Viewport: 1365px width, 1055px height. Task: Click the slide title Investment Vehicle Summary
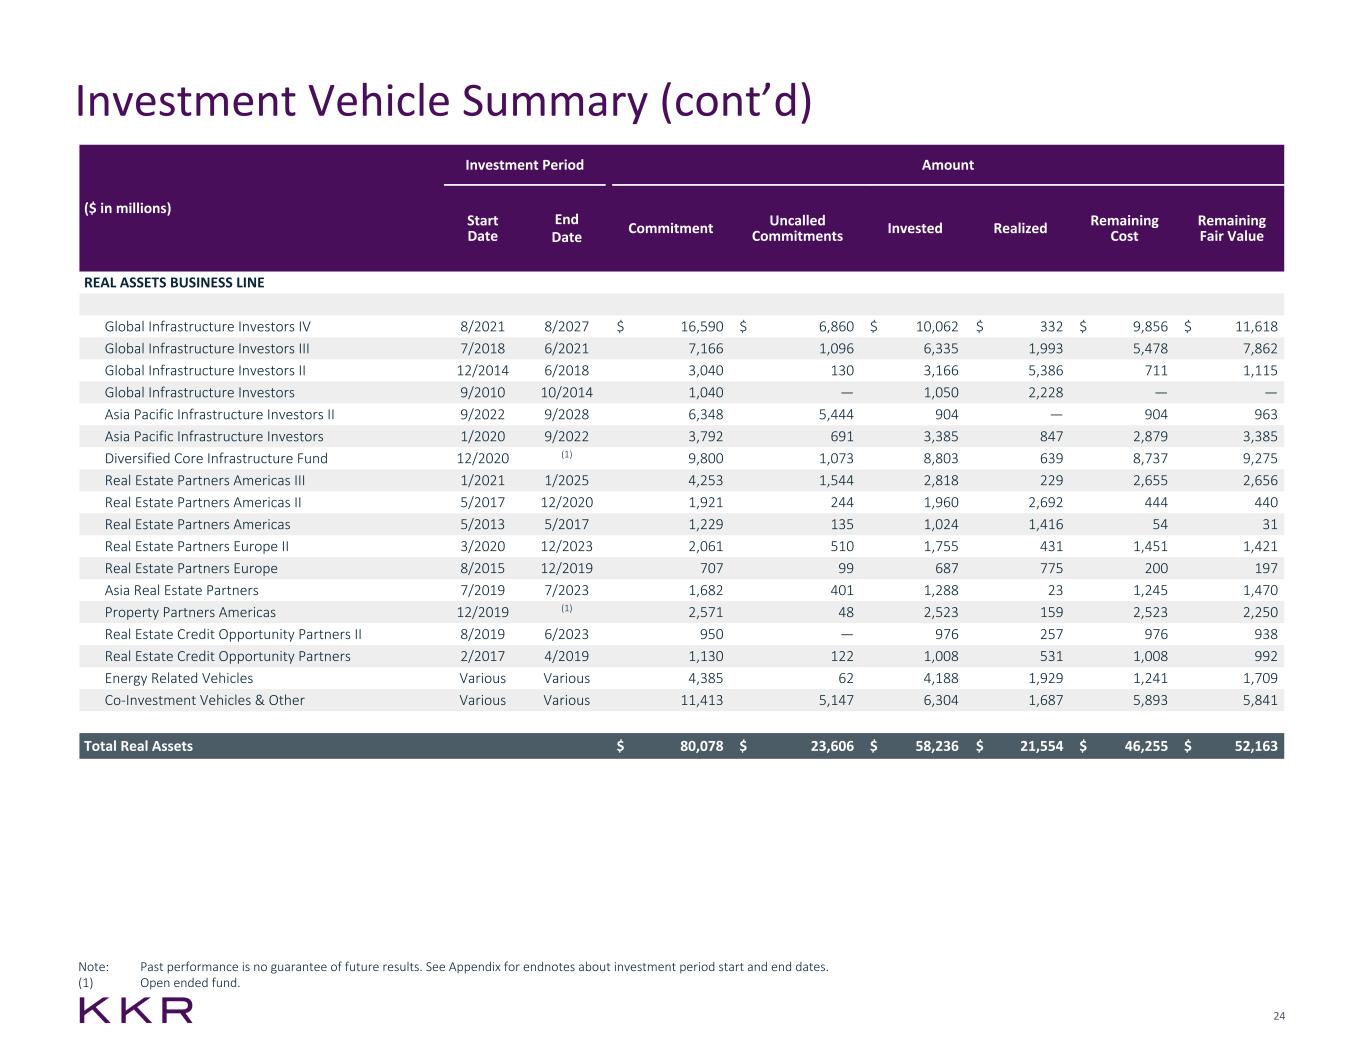coord(443,102)
